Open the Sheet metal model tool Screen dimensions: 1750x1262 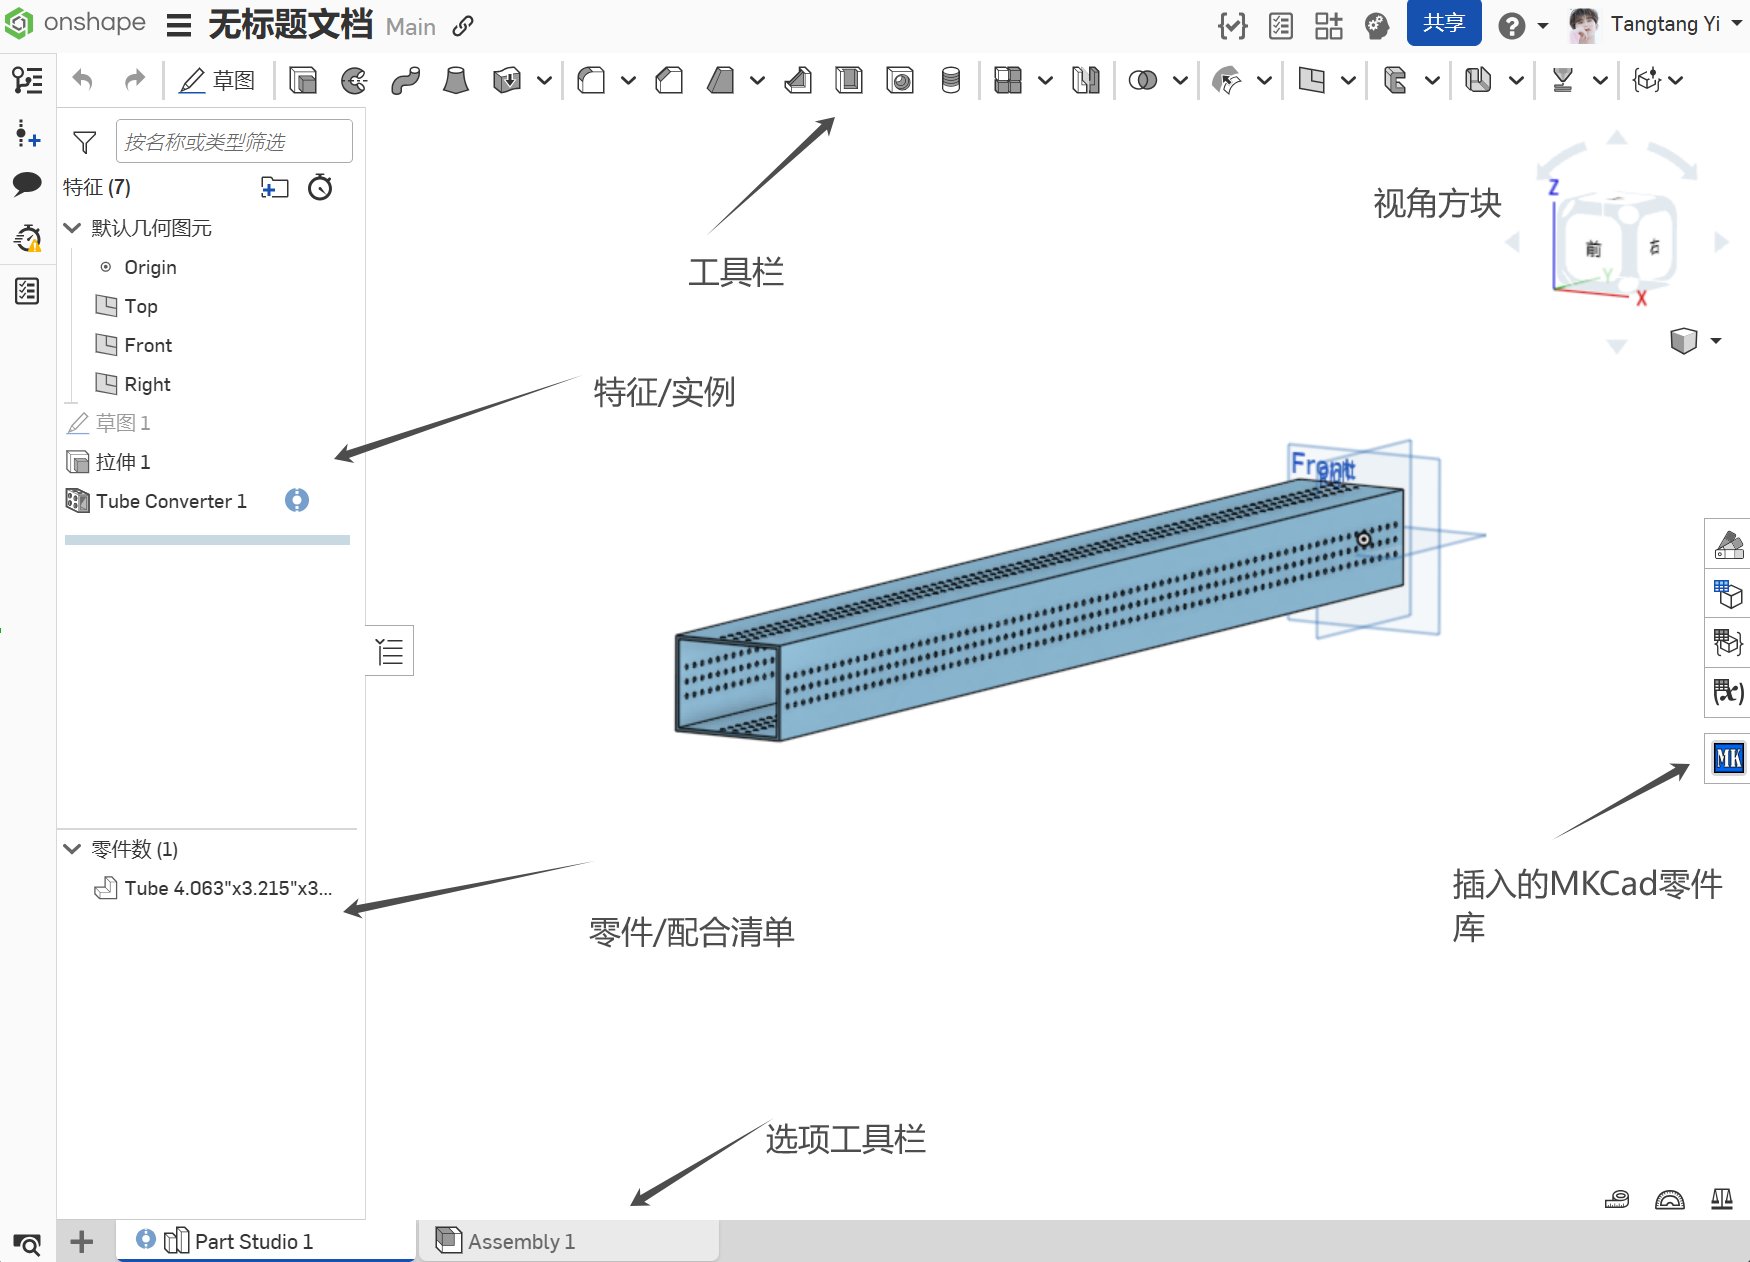(x=1395, y=80)
